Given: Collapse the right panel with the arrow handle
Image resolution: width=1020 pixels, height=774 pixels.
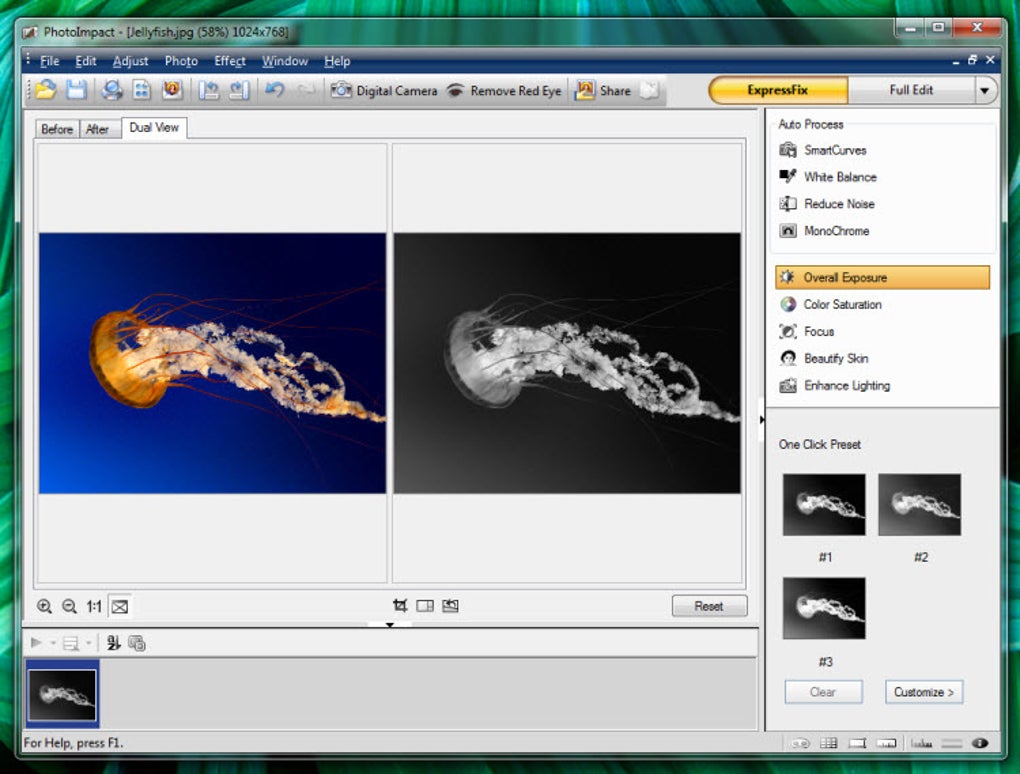Looking at the screenshot, I should pyautogui.click(x=762, y=420).
